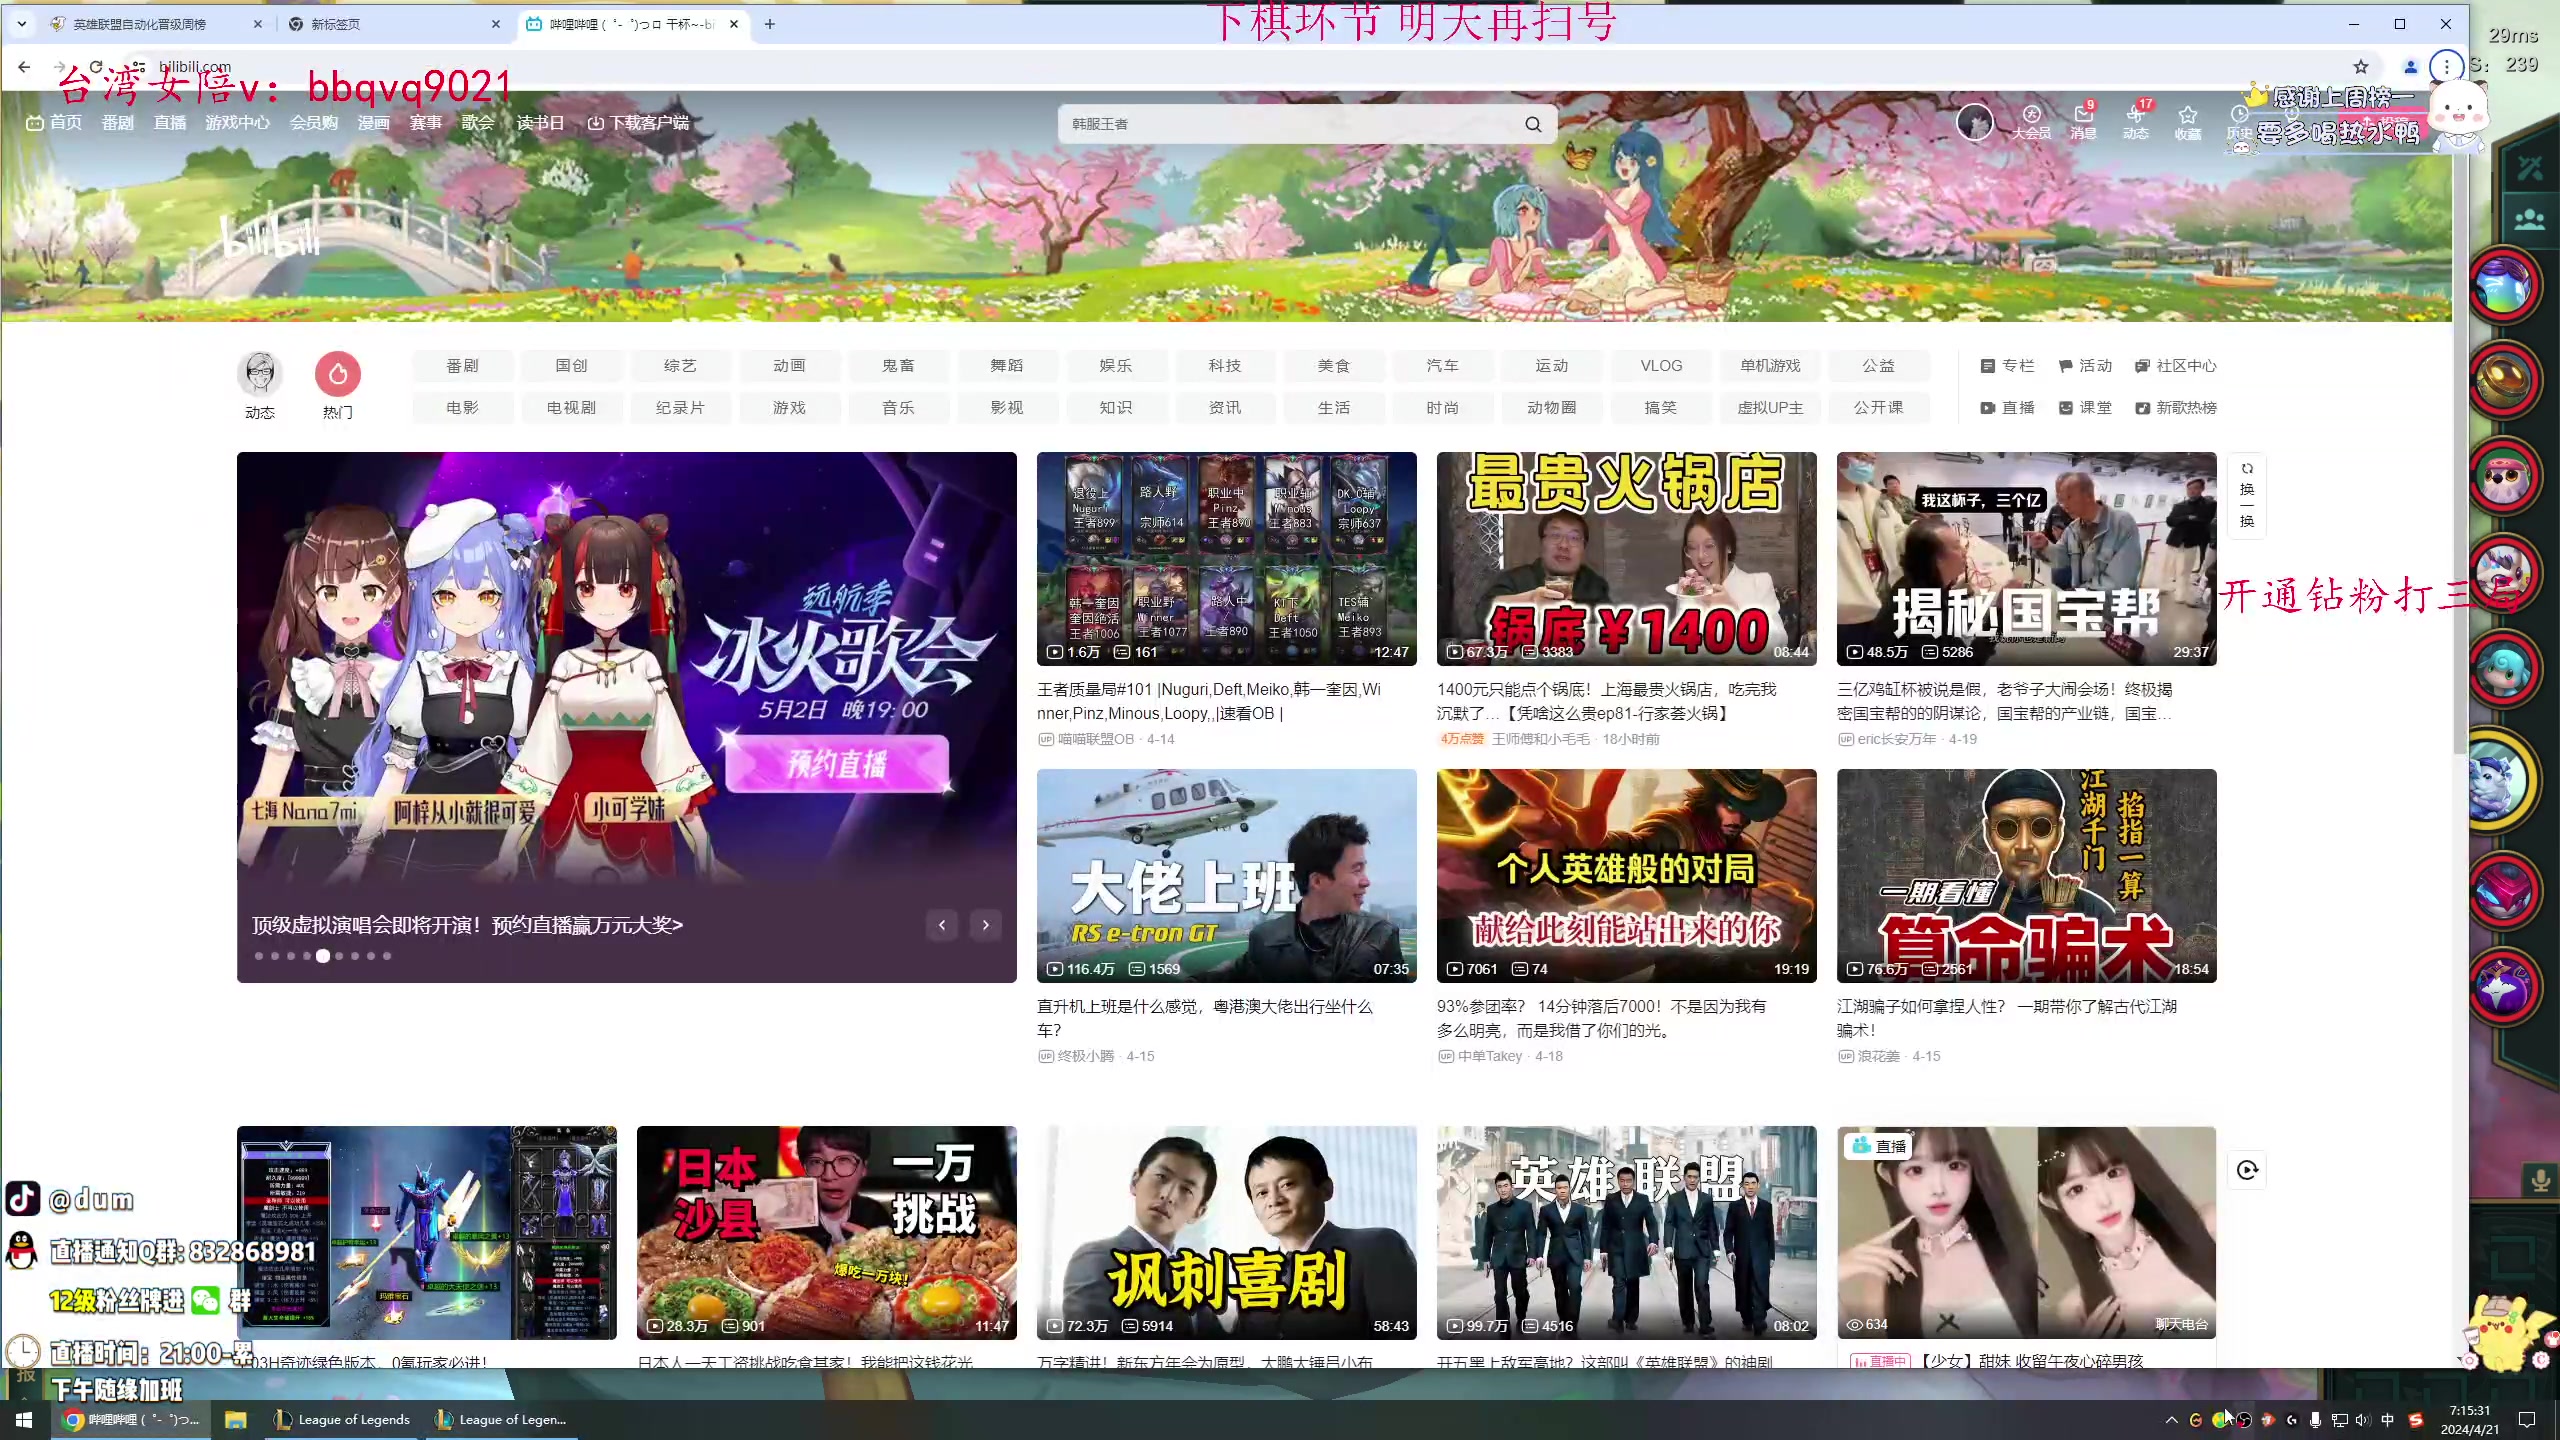Open the 最贵火锅店 video thumbnail
Image resolution: width=2560 pixels, height=1440 pixels.
(1626, 558)
